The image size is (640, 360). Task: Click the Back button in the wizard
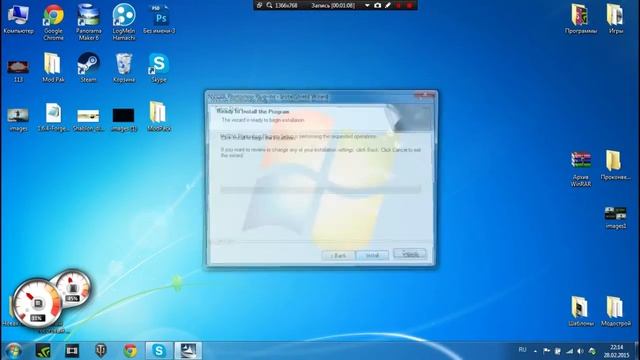click(338, 255)
